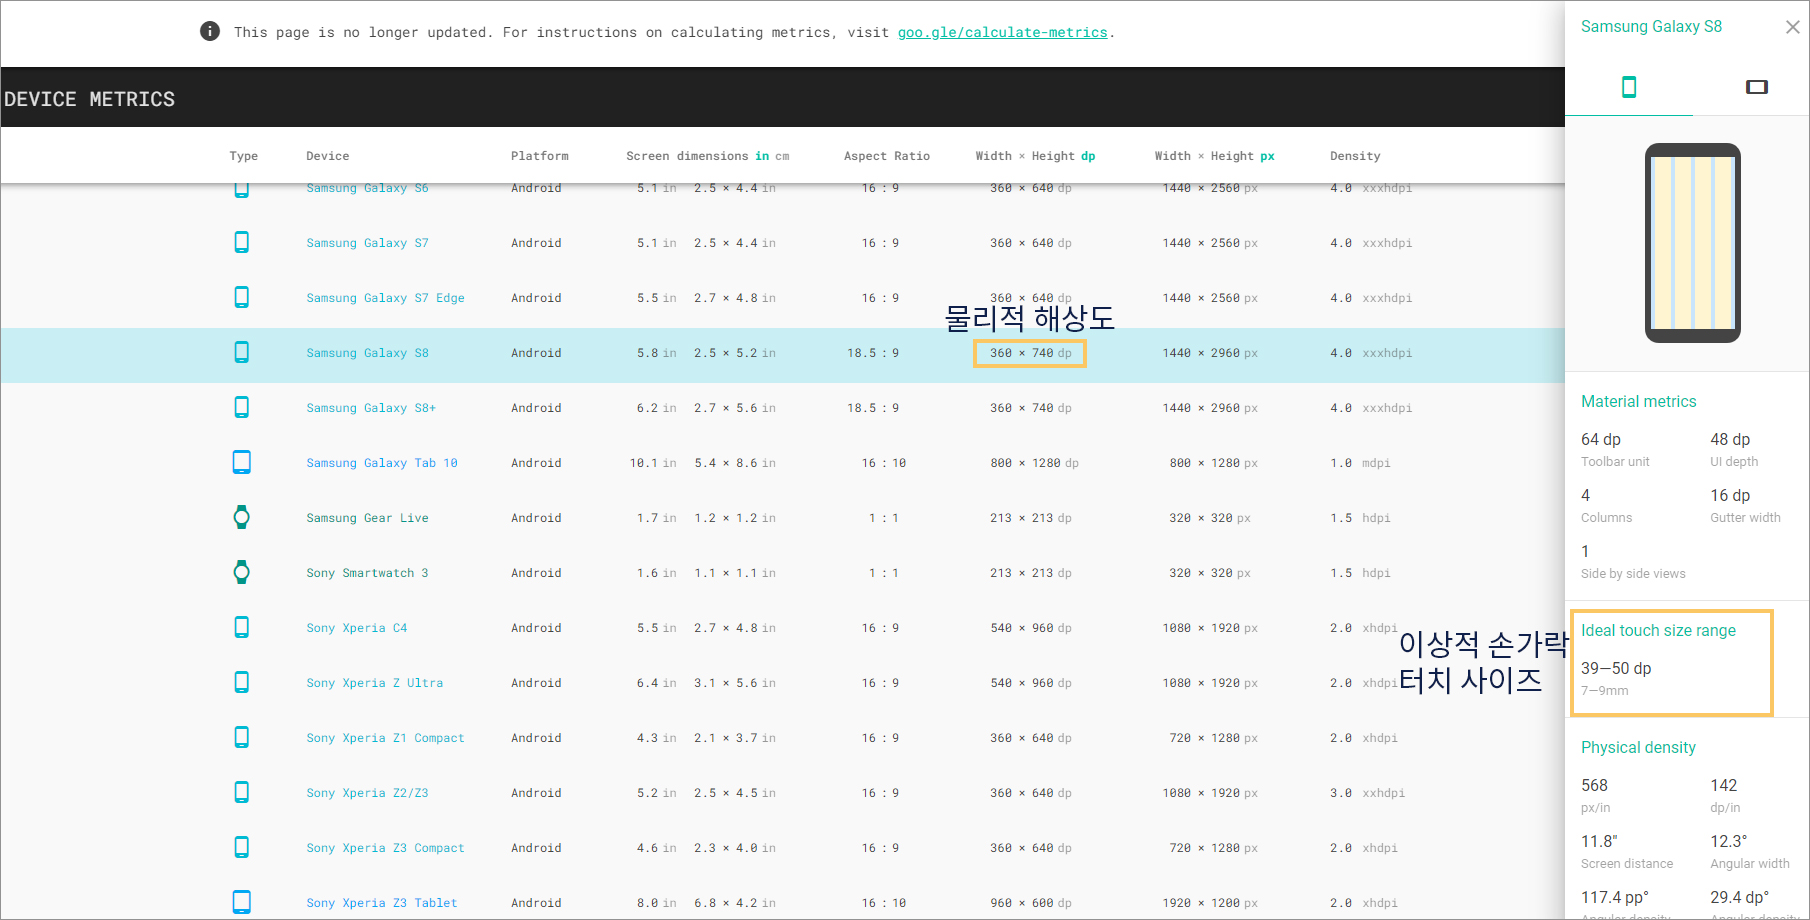Click the DEVICE METRICS page title
Viewport: 1810px width, 920px height.
click(x=89, y=99)
